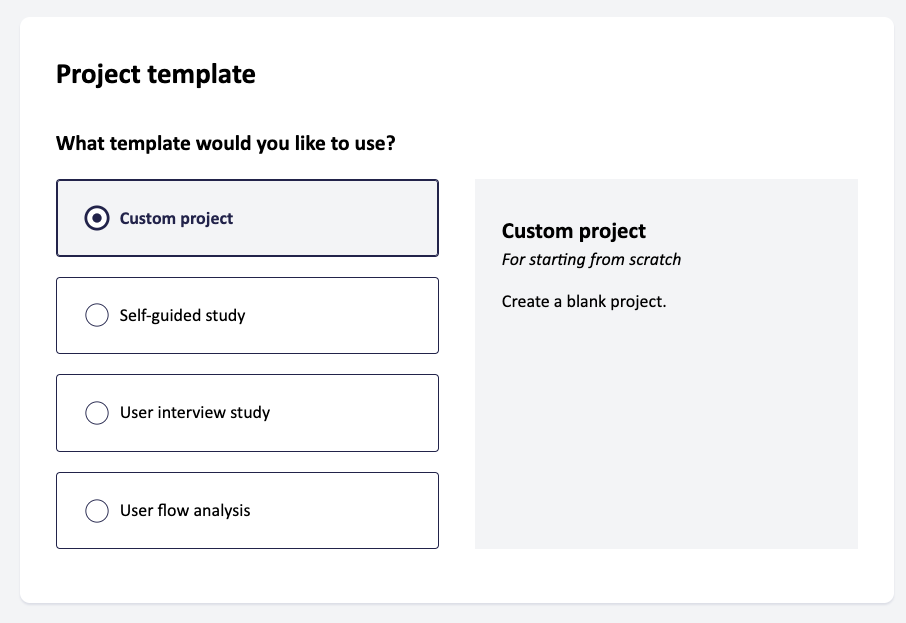Click empty space inside Self-guided study card
The width and height of the screenshot is (906, 623).
point(350,315)
